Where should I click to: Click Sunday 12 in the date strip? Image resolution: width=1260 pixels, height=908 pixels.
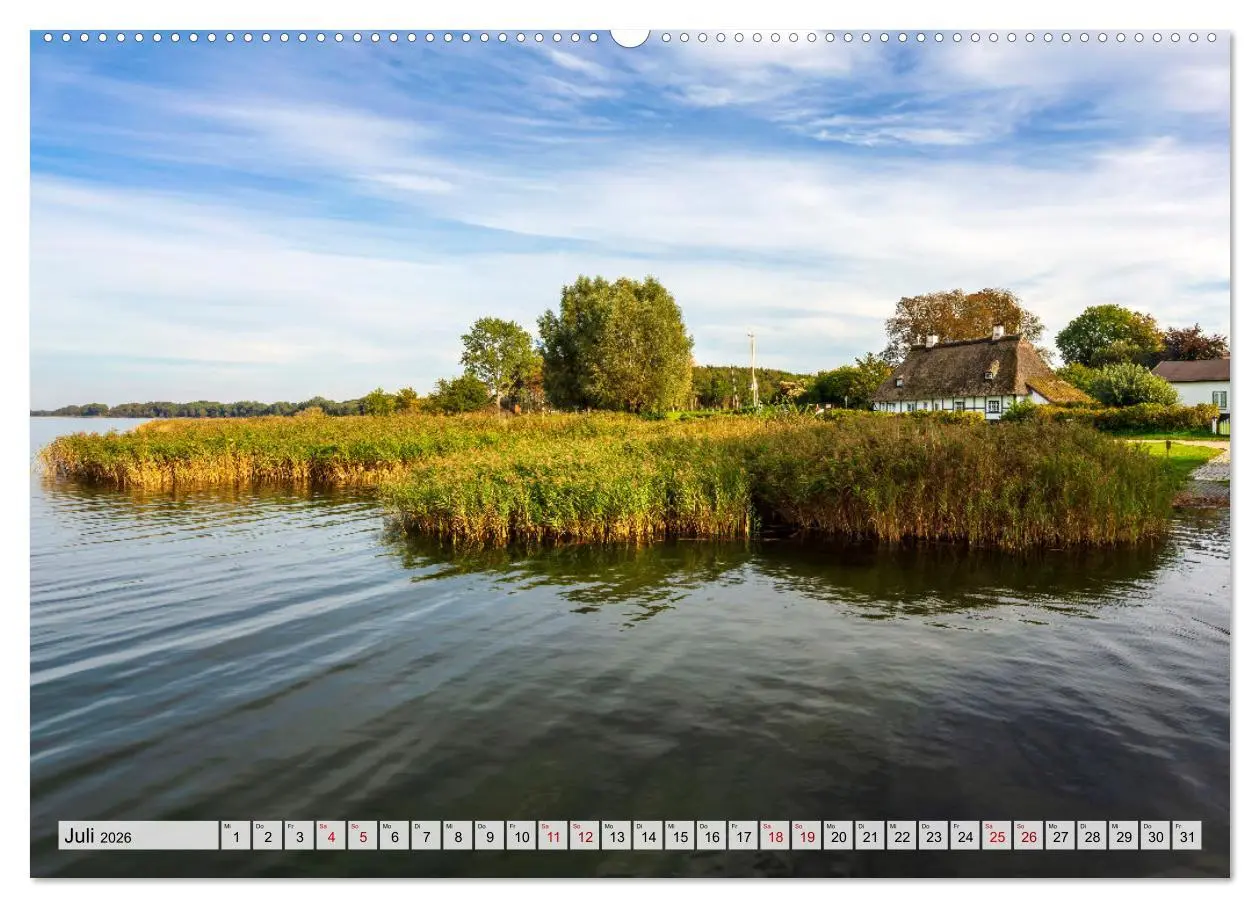pos(584,836)
